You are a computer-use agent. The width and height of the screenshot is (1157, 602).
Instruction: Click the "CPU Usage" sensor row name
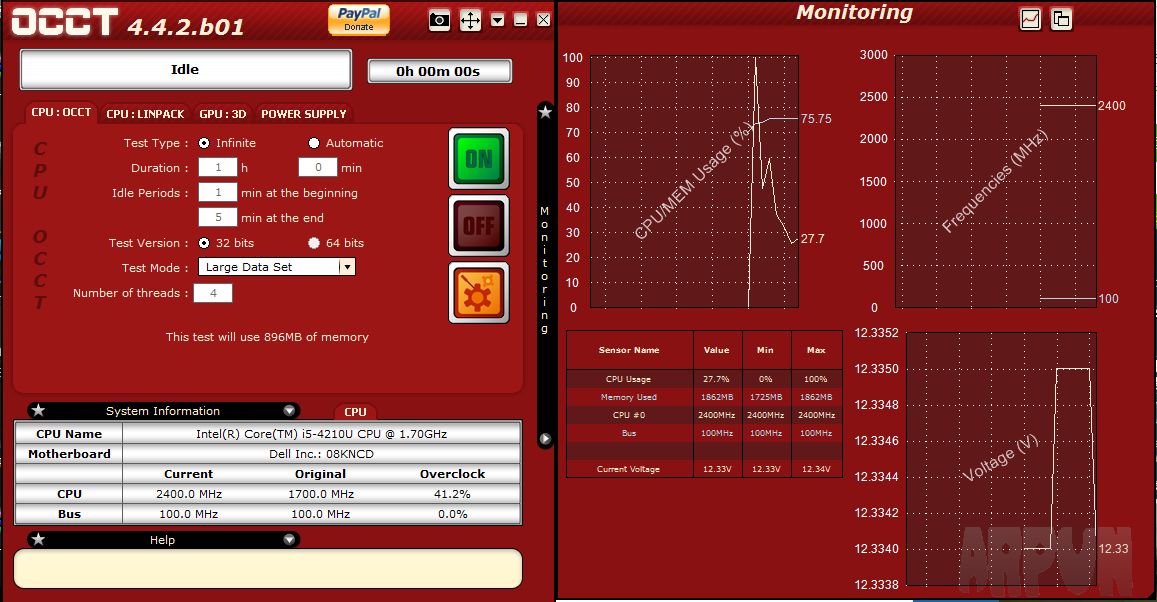(x=629, y=379)
